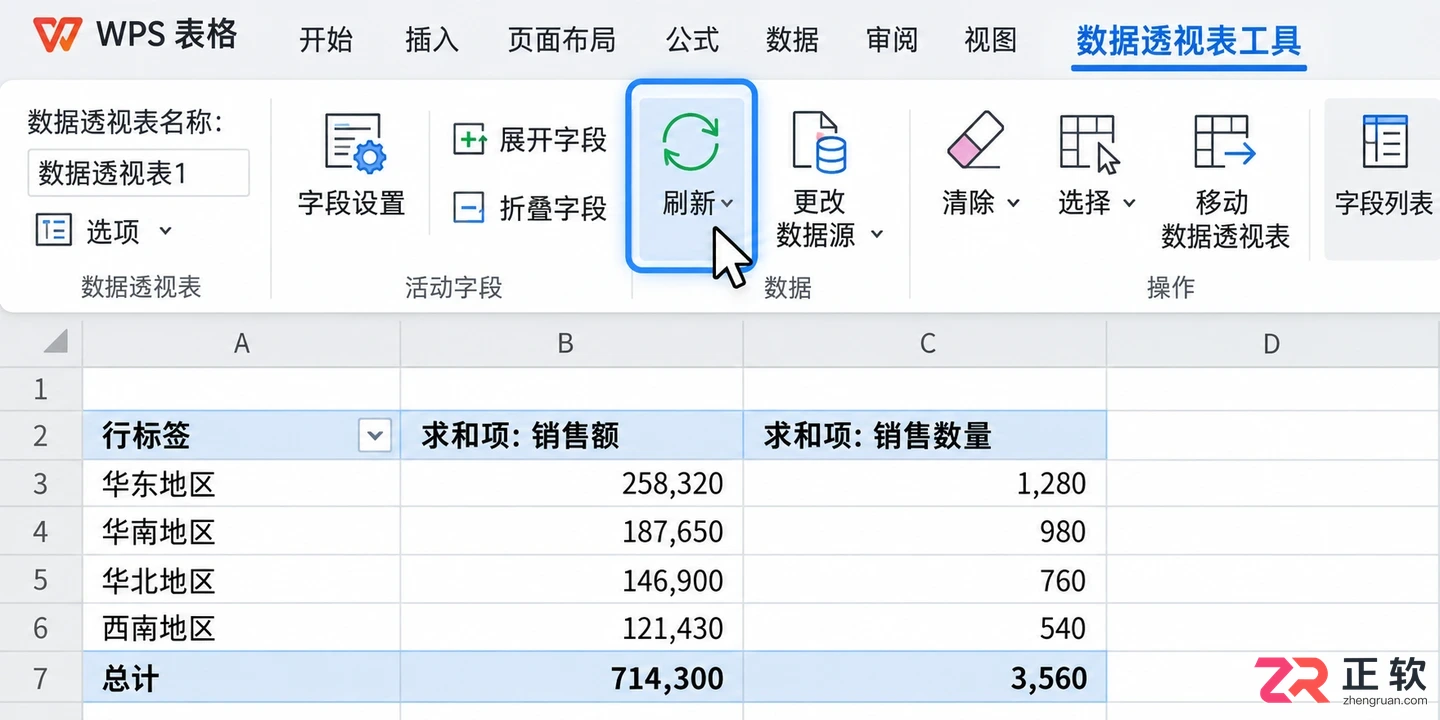Click the 清除 eraser icon
Screen dimensions: 1440x720
pyautogui.click(x=974, y=141)
